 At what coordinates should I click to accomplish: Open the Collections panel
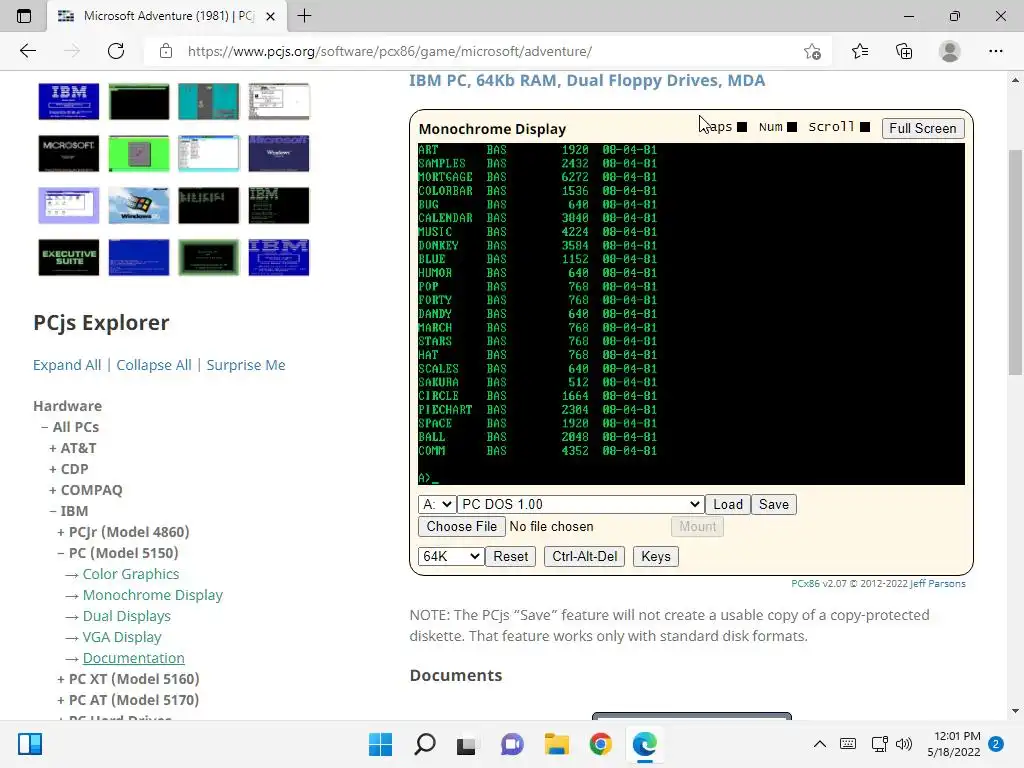coord(904,51)
